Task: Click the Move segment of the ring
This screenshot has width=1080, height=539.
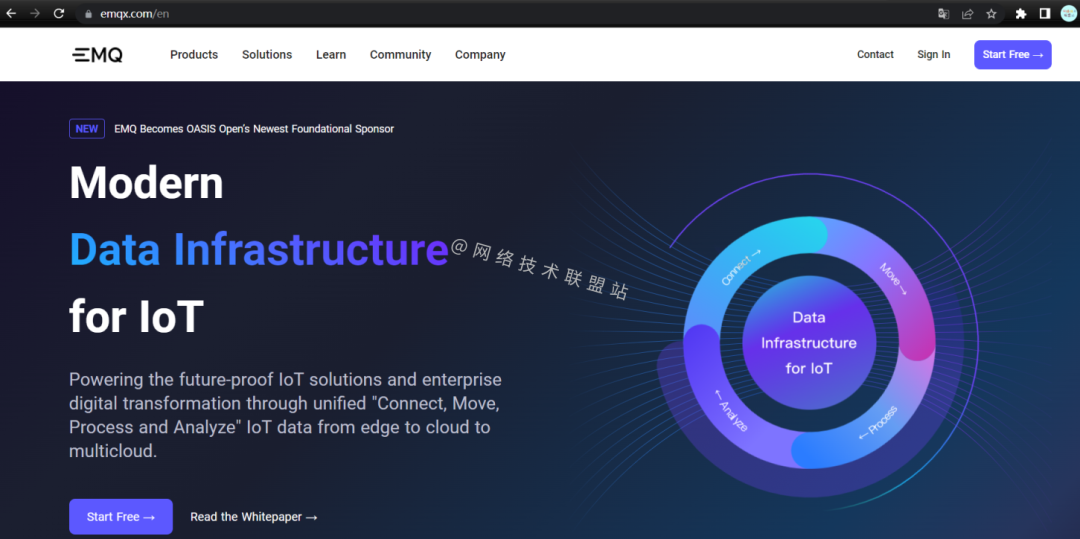Action: 893,279
